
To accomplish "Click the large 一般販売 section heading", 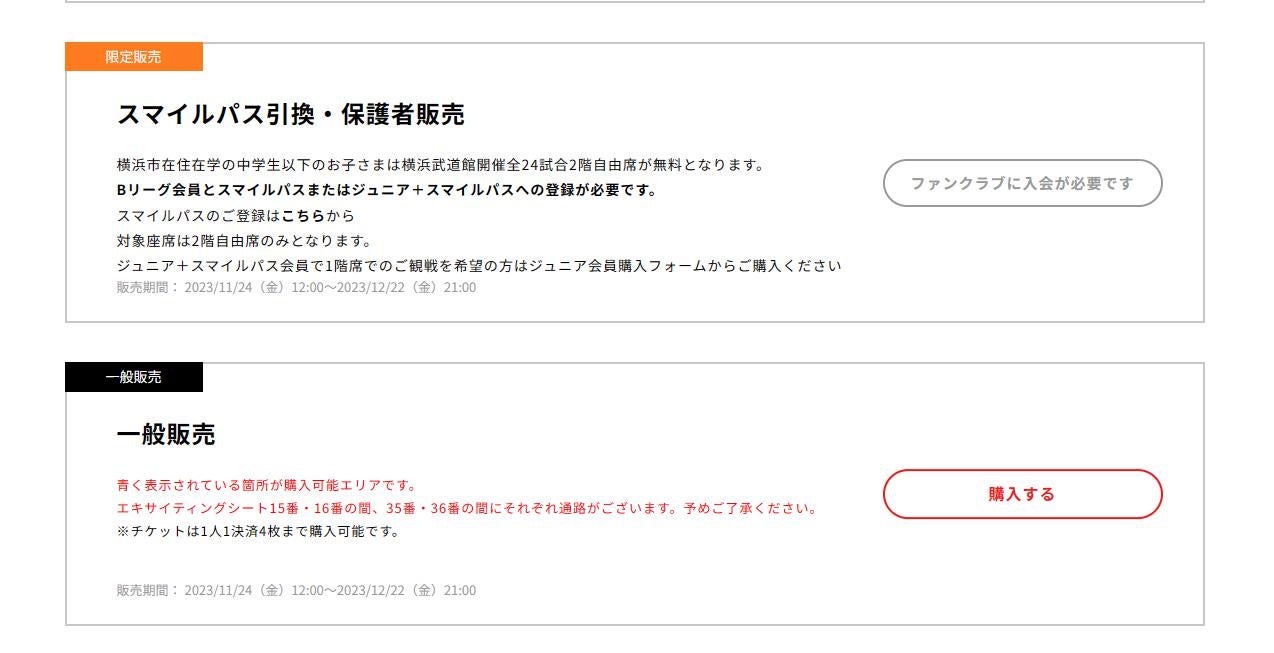I will 166,435.
